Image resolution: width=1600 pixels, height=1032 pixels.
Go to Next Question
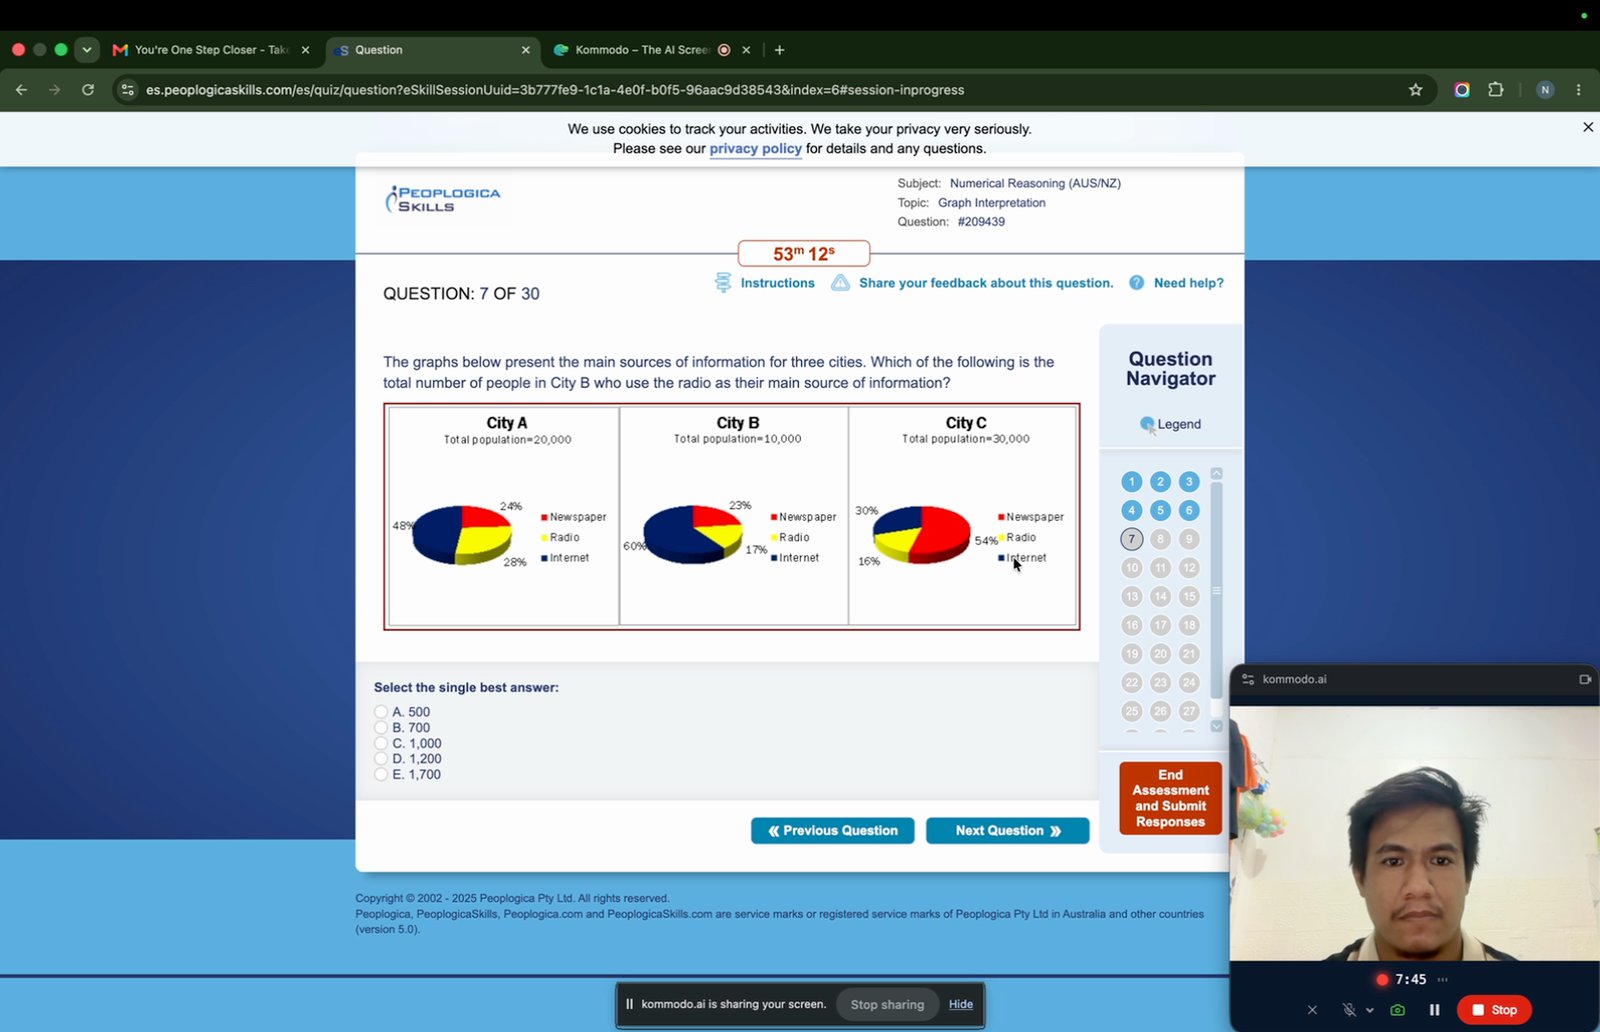coord(1007,830)
